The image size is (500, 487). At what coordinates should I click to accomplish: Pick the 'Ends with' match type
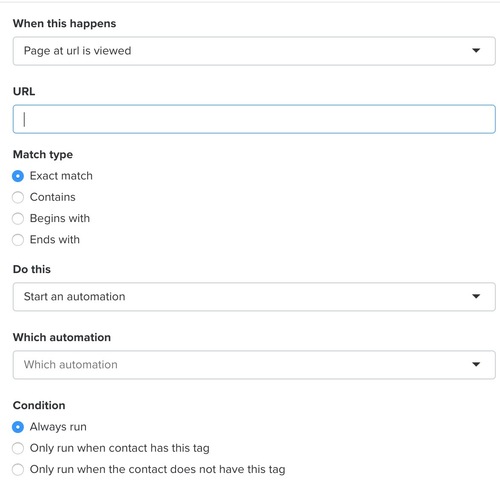pos(18,240)
